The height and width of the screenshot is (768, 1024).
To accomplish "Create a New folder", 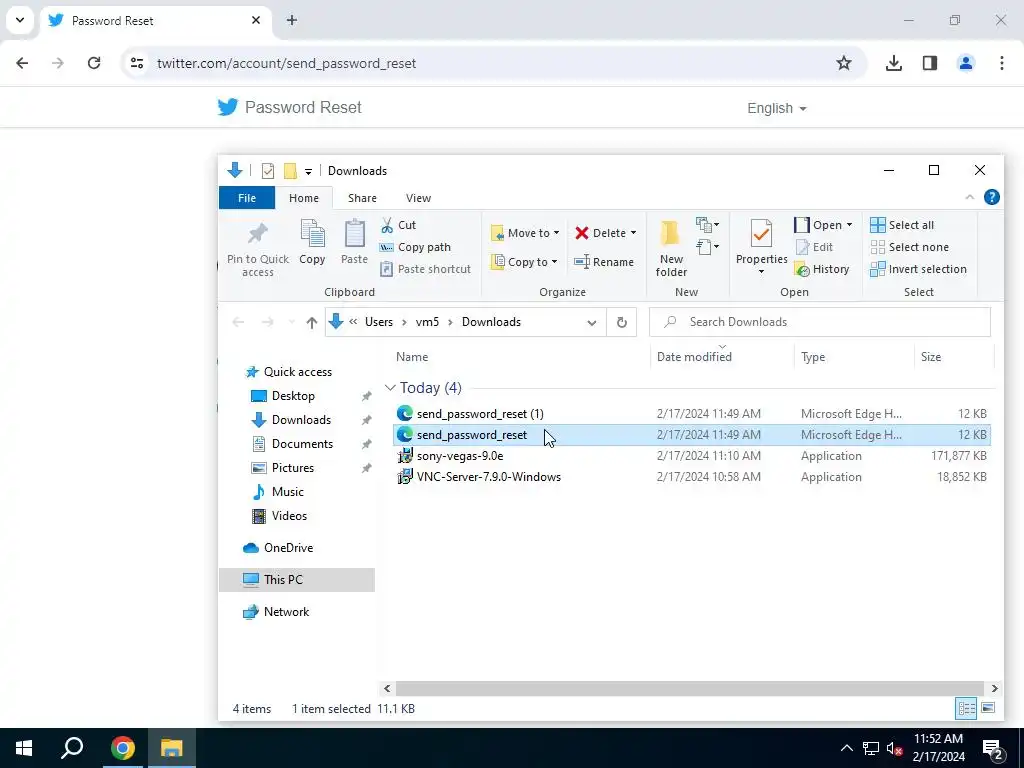I will [671, 249].
